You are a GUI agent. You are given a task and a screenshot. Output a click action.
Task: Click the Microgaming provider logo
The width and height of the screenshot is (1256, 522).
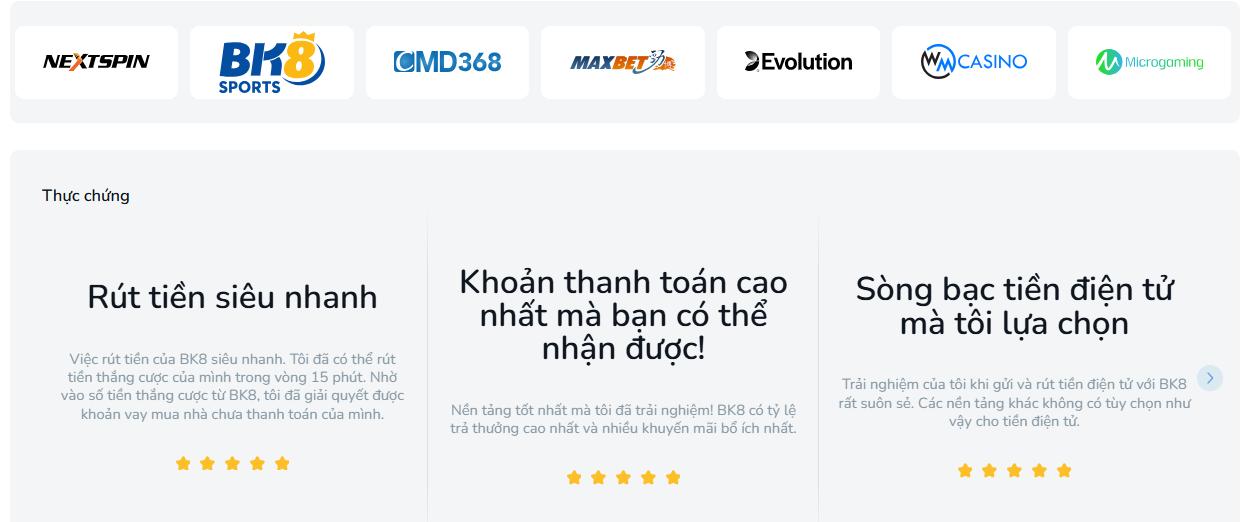coord(1149,62)
